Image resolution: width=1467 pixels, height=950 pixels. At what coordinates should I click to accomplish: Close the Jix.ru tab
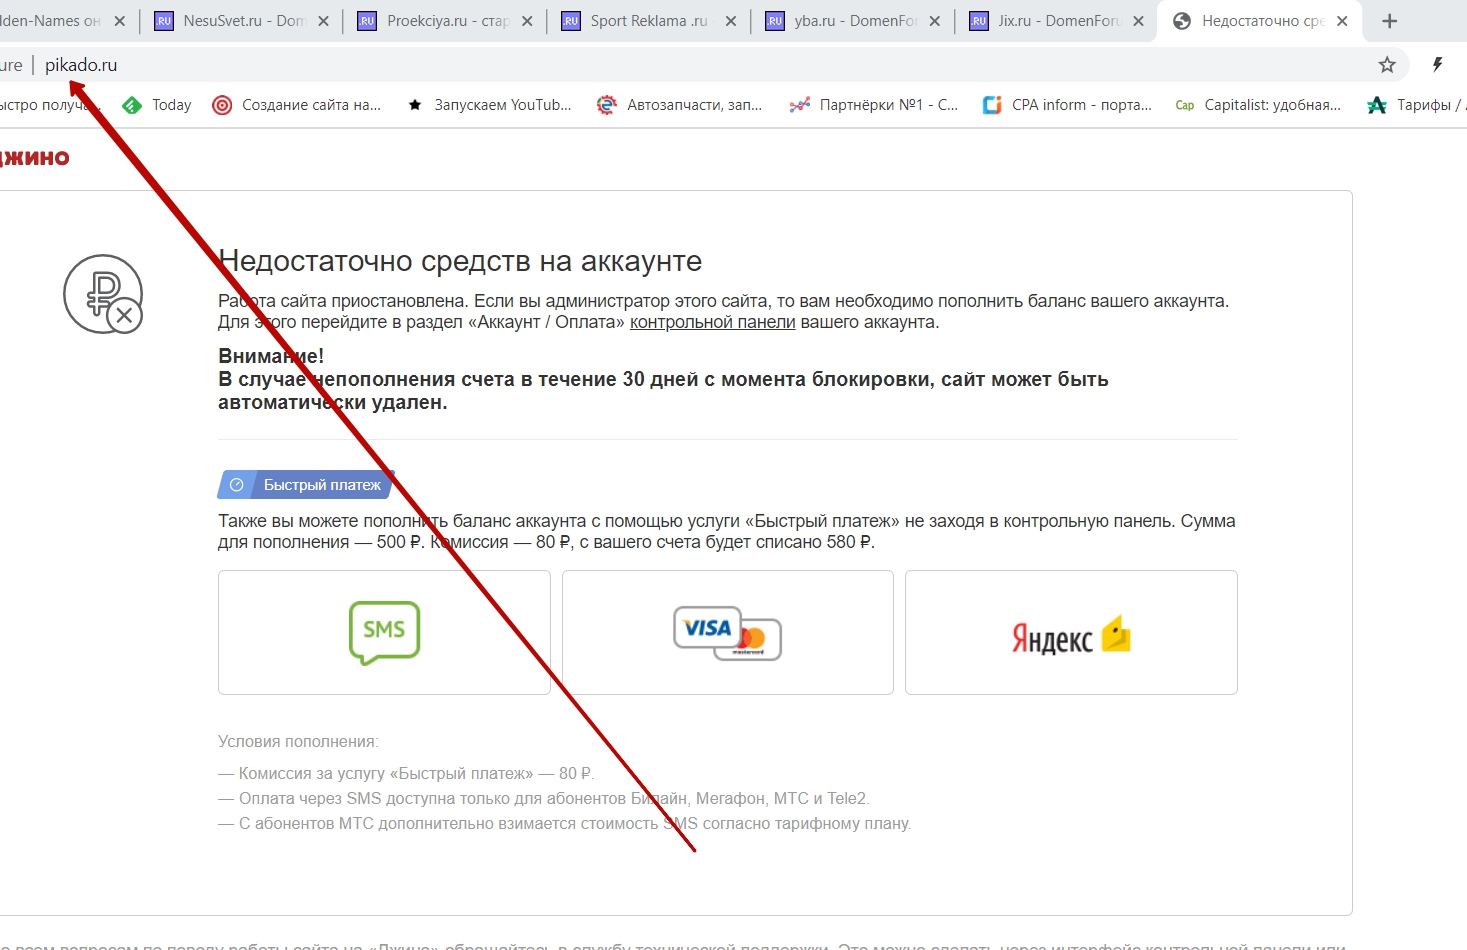pos(1138,21)
